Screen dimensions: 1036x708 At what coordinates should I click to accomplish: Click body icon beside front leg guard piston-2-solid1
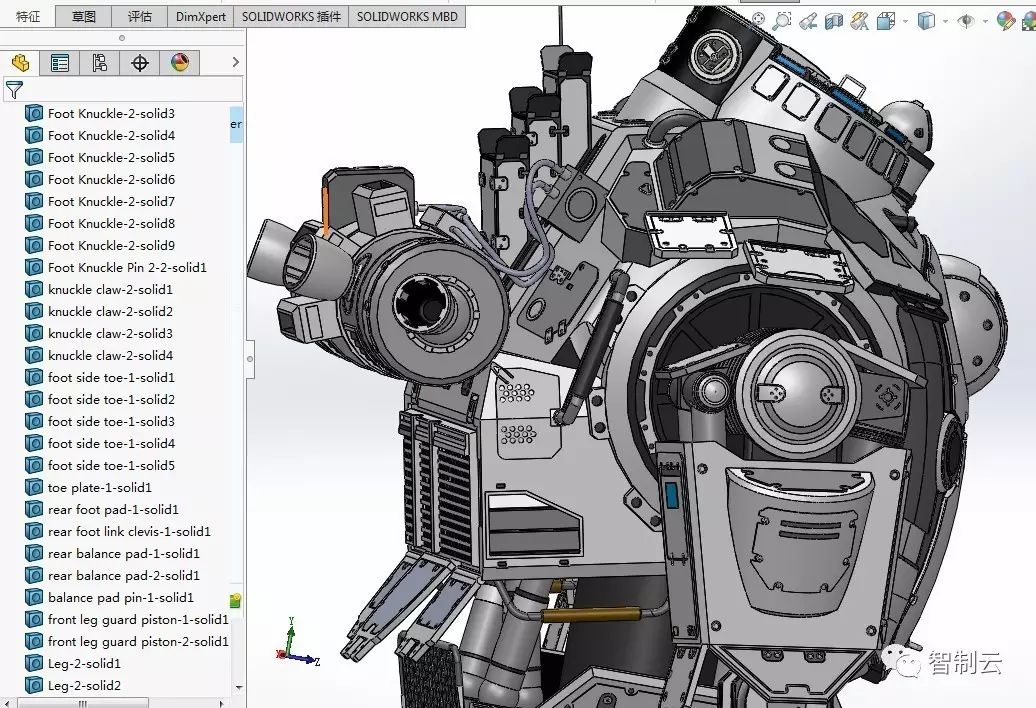tap(34, 641)
